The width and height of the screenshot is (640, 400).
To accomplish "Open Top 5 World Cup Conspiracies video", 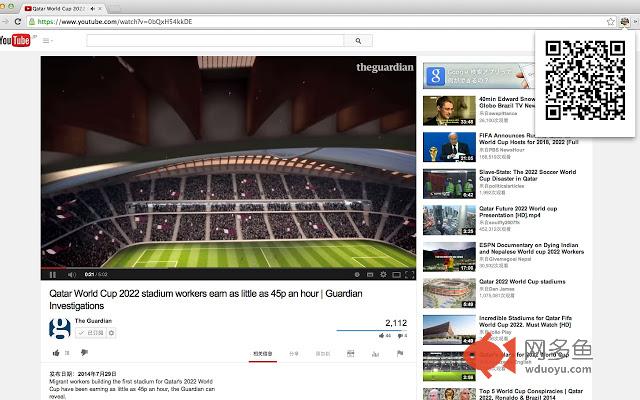I will tap(531, 394).
